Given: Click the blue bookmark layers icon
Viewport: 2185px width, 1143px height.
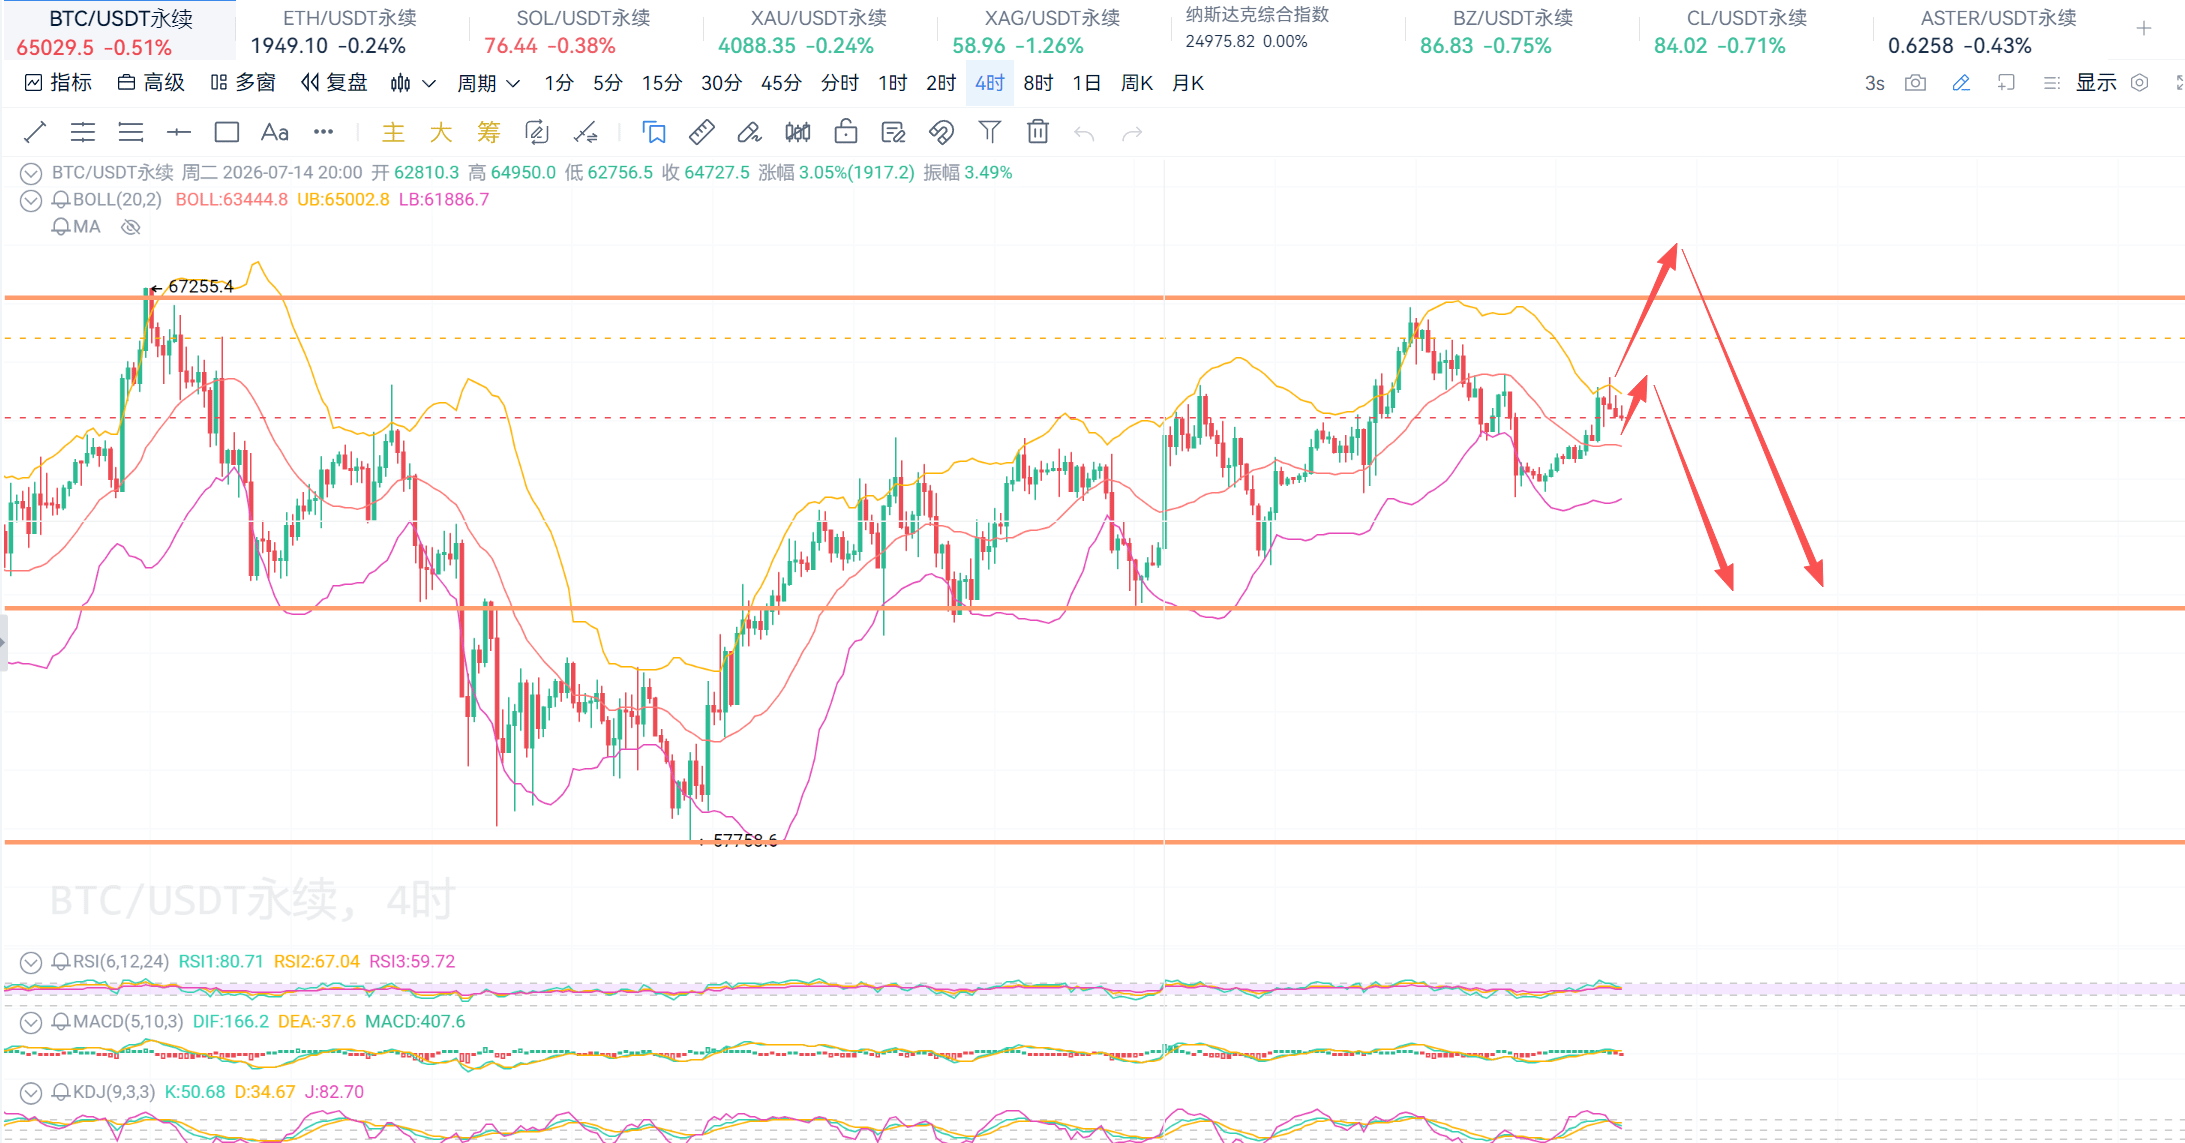Looking at the screenshot, I should pos(654,132).
